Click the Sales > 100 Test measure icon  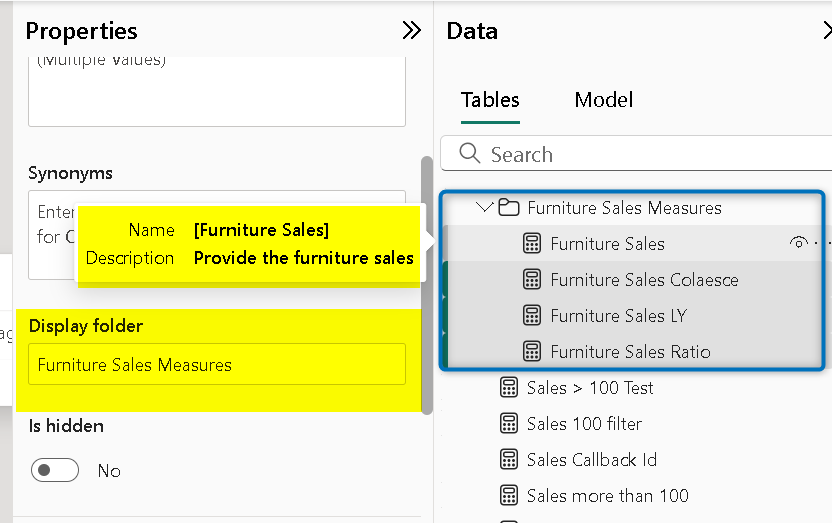tap(509, 388)
